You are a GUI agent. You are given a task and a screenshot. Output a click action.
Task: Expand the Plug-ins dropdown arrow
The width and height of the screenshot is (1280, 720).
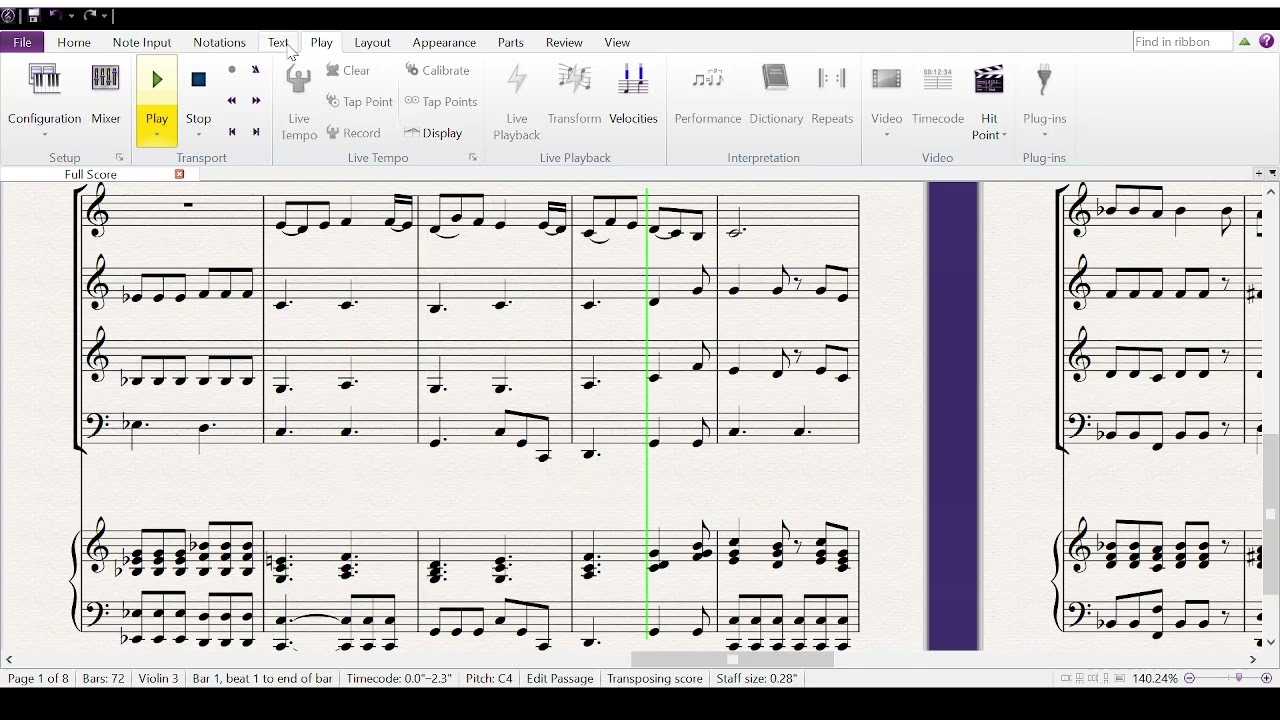[1044, 134]
